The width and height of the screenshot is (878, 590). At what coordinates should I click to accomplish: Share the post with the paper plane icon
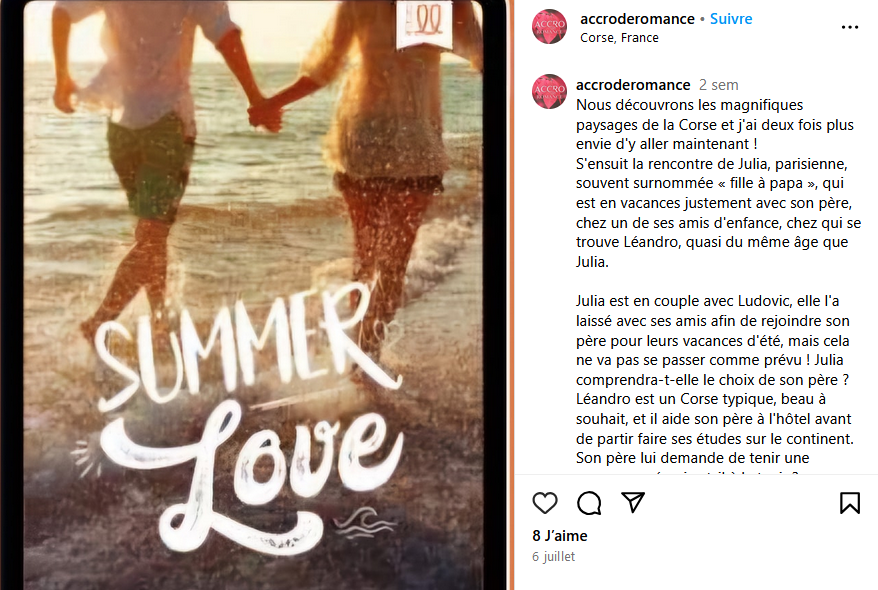click(633, 502)
